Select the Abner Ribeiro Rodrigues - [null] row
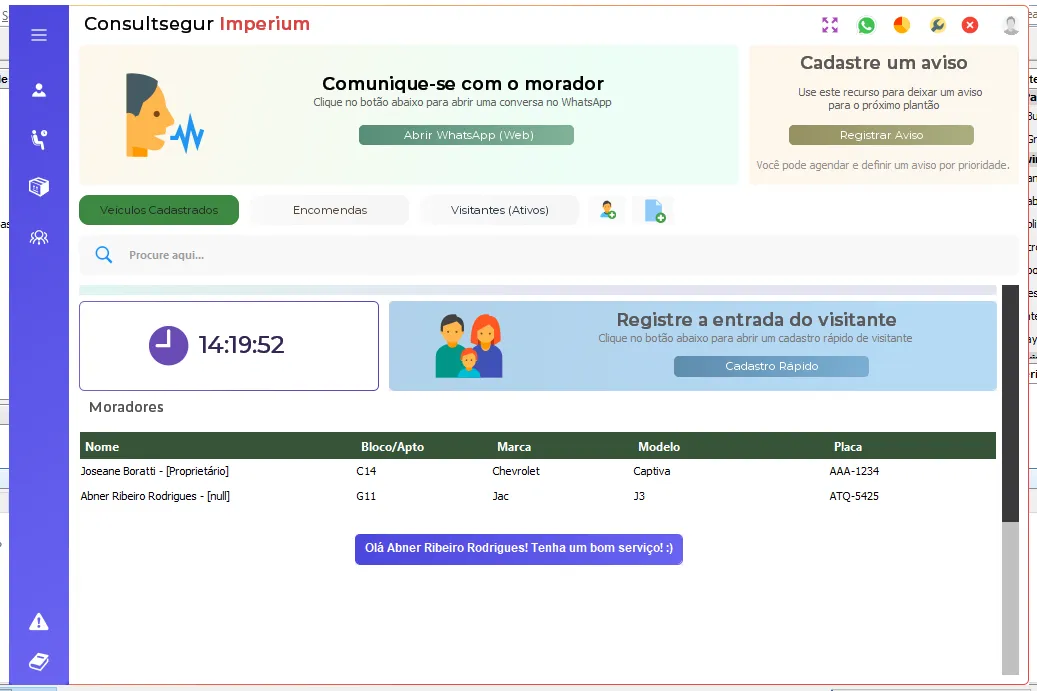 pos(538,496)
